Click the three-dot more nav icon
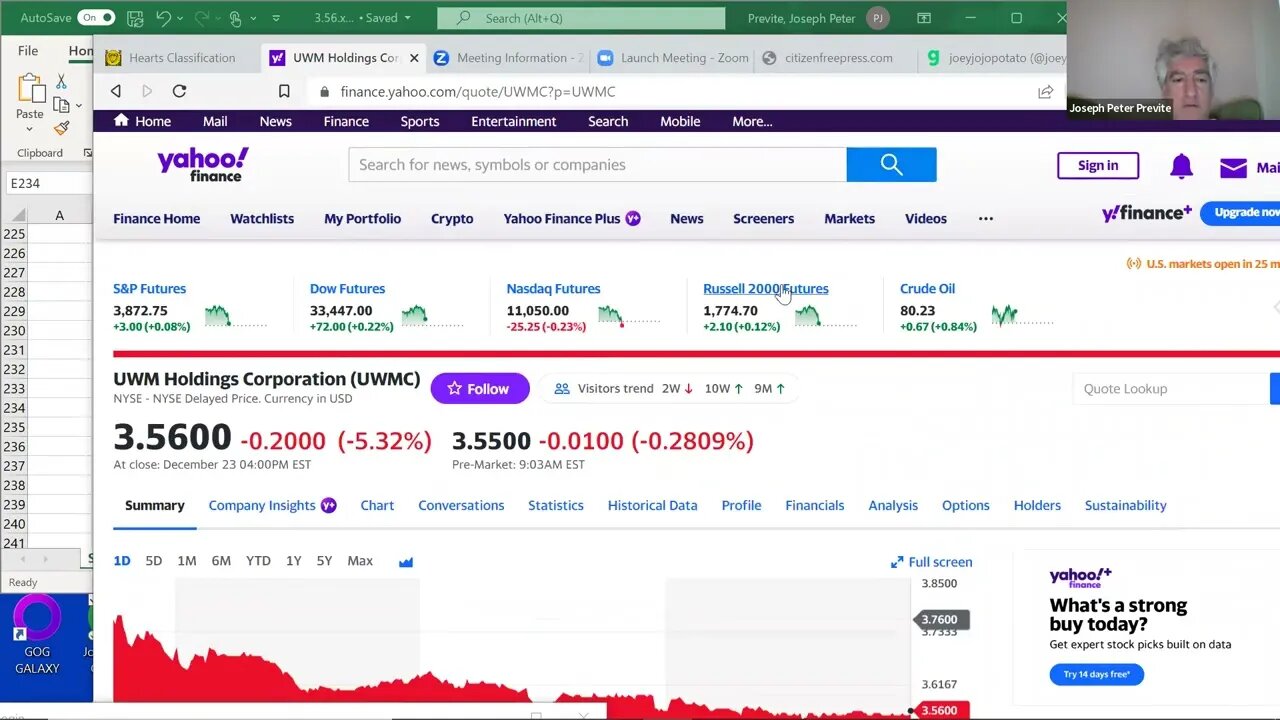The height and width of the screenshot is (720, 1280). pos(986,218)
